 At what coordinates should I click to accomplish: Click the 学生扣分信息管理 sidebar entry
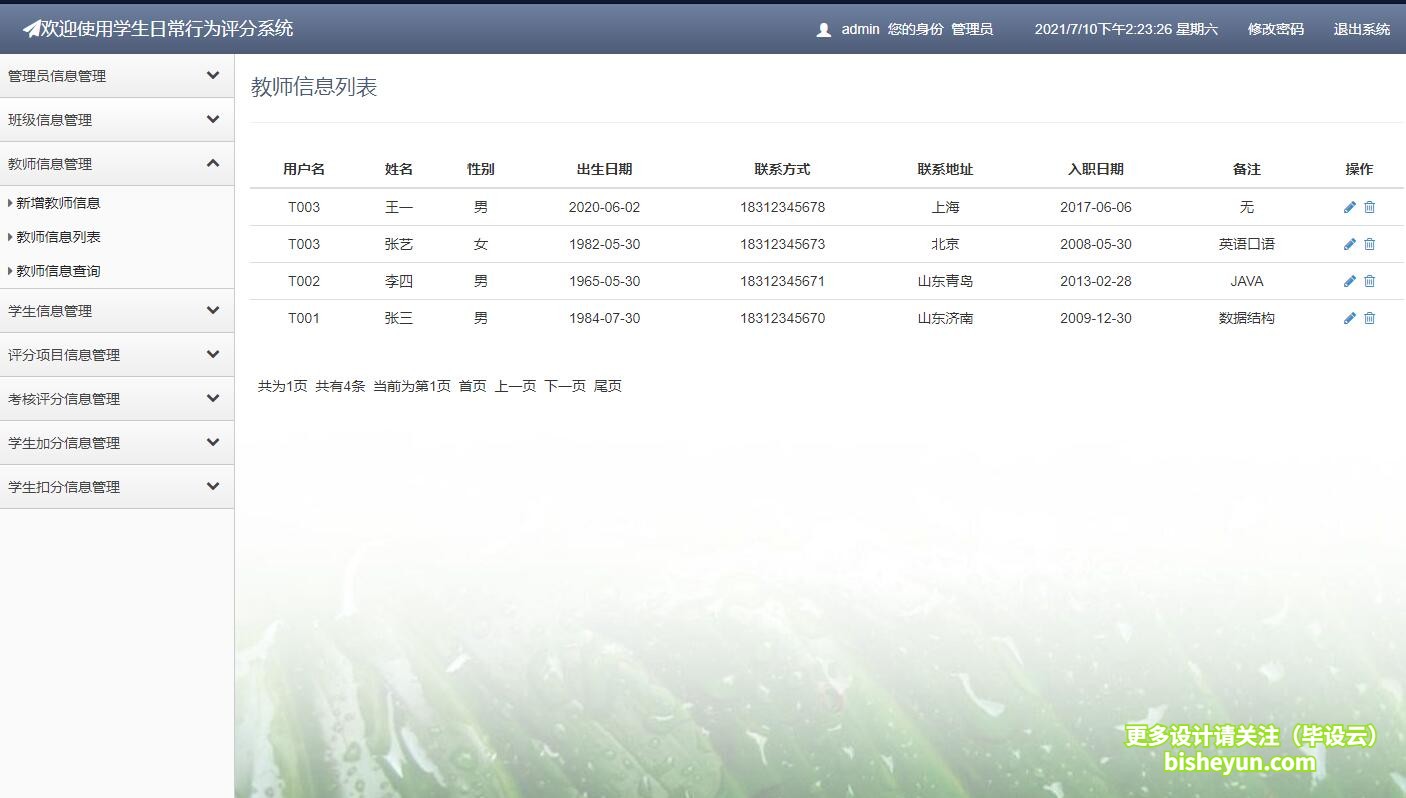[x=117, y=487]
